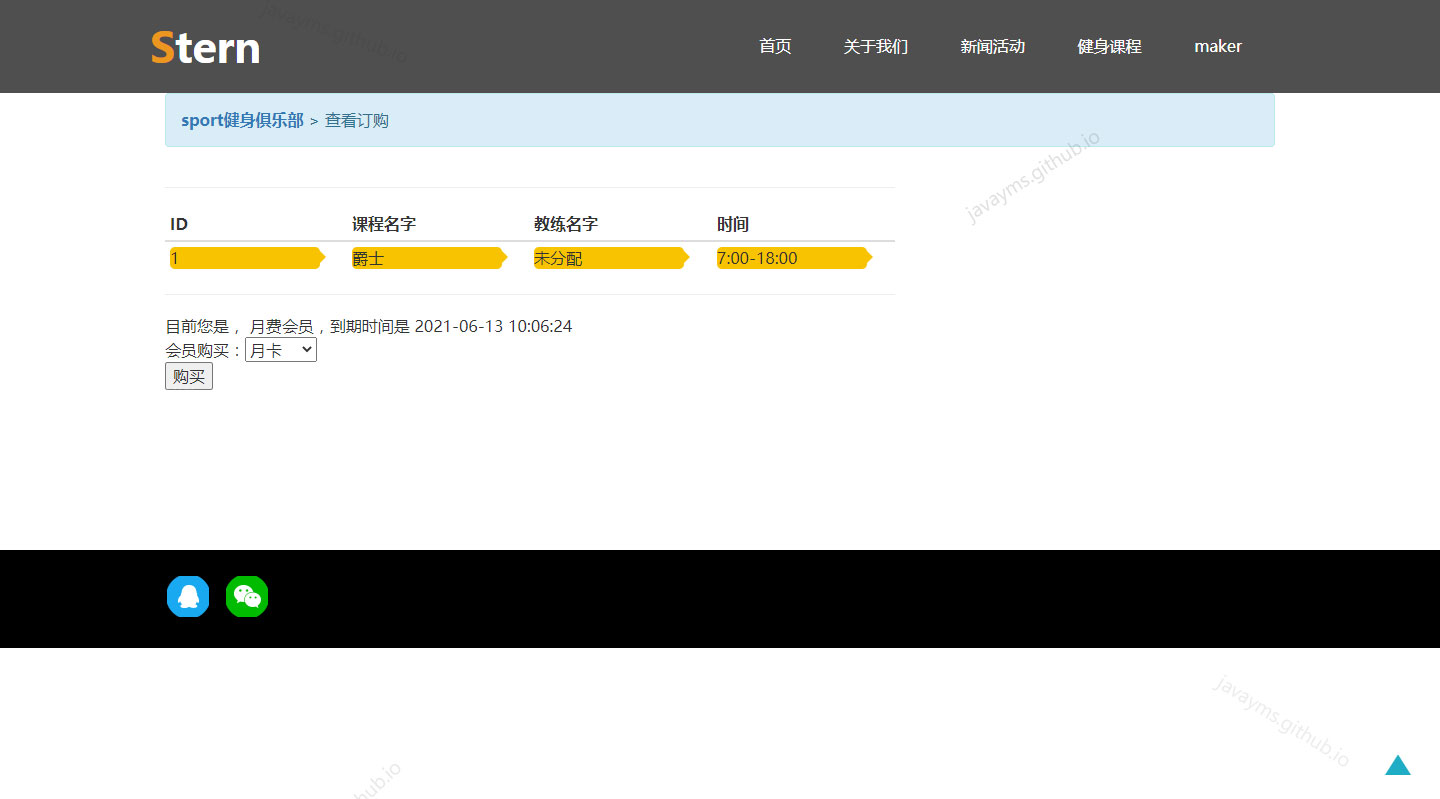
Task: Click the 查看订购 breadcrumb item
Action: point(357,120)
